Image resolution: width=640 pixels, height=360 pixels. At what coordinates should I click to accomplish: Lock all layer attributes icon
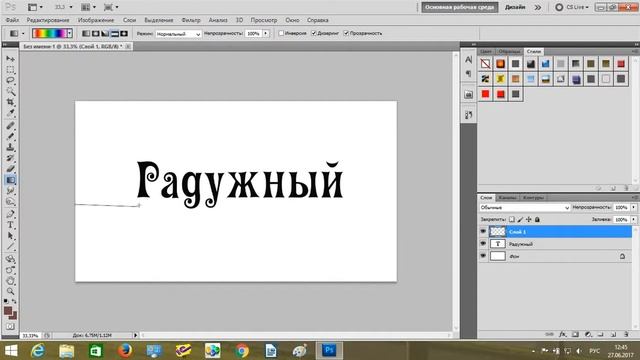[x=537, y=220]
